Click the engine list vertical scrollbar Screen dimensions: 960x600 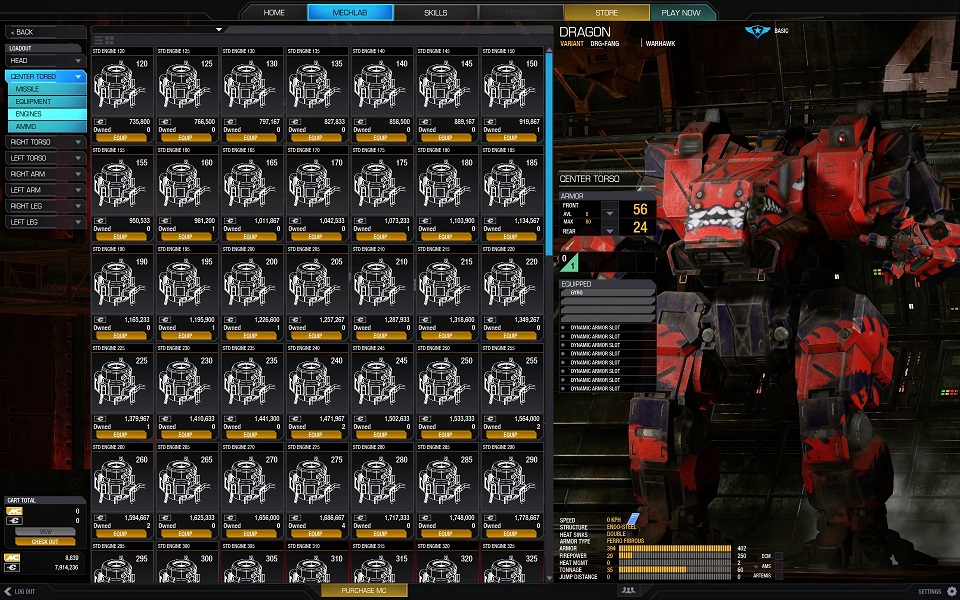click(x=549, y=153)
